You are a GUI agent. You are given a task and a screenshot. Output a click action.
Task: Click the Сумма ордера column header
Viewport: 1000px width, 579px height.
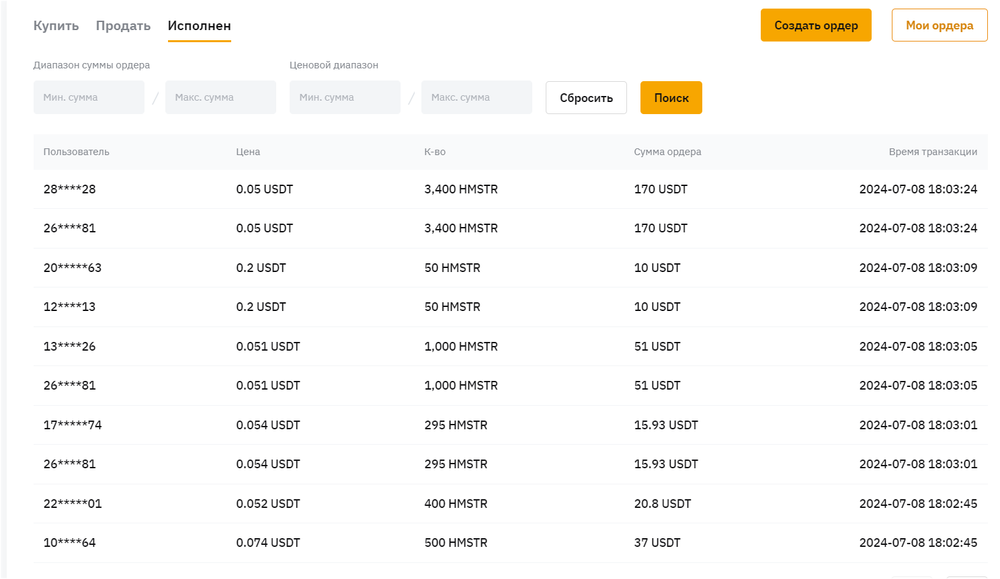[x=667, y=152]
